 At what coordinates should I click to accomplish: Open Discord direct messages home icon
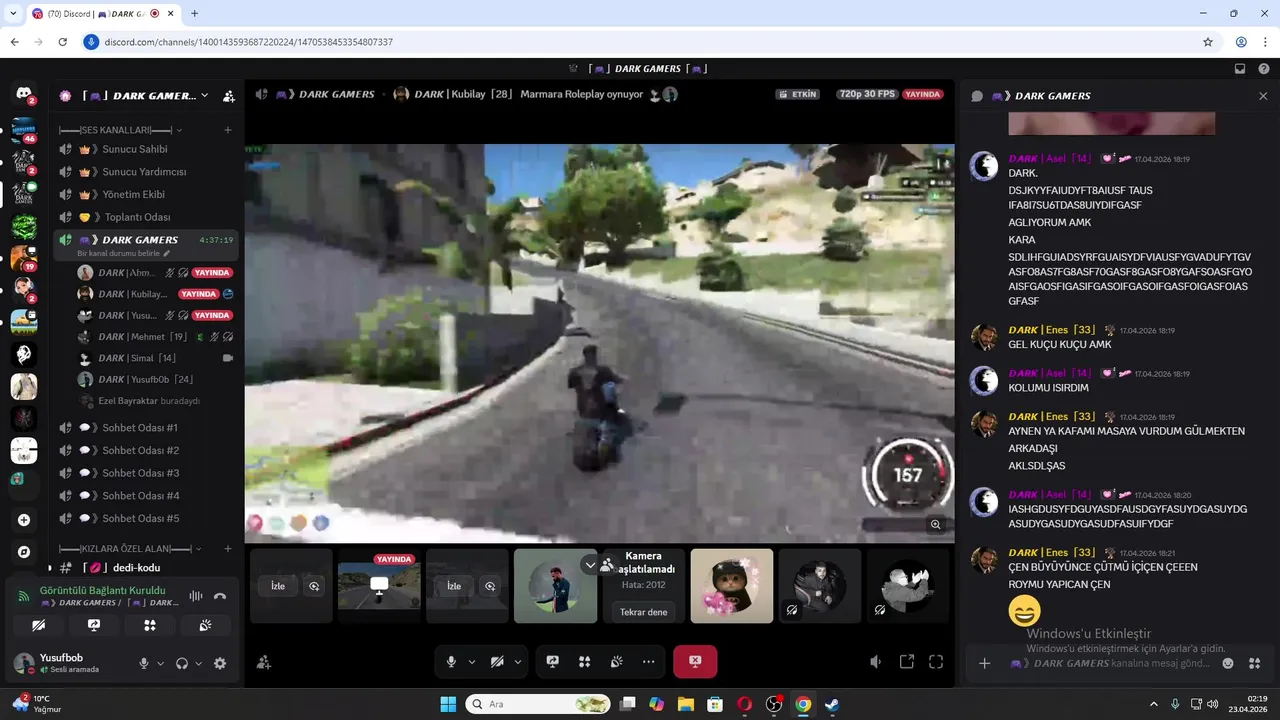(x=24, y=94)
